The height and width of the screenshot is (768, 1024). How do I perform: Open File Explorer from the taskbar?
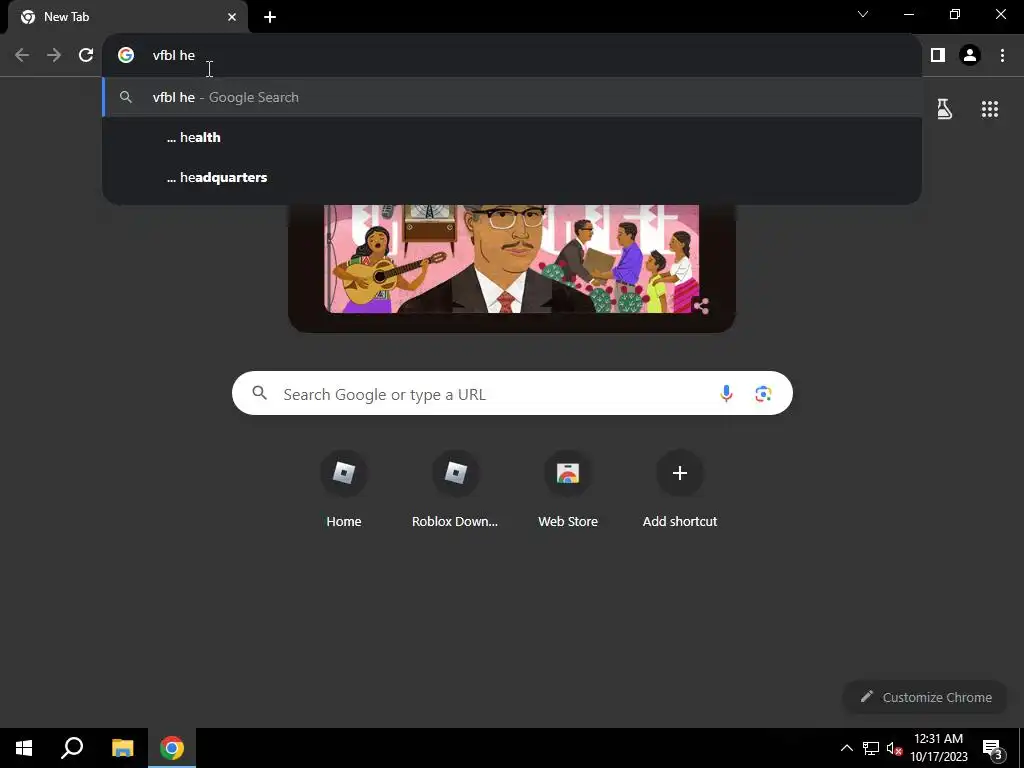122,748
